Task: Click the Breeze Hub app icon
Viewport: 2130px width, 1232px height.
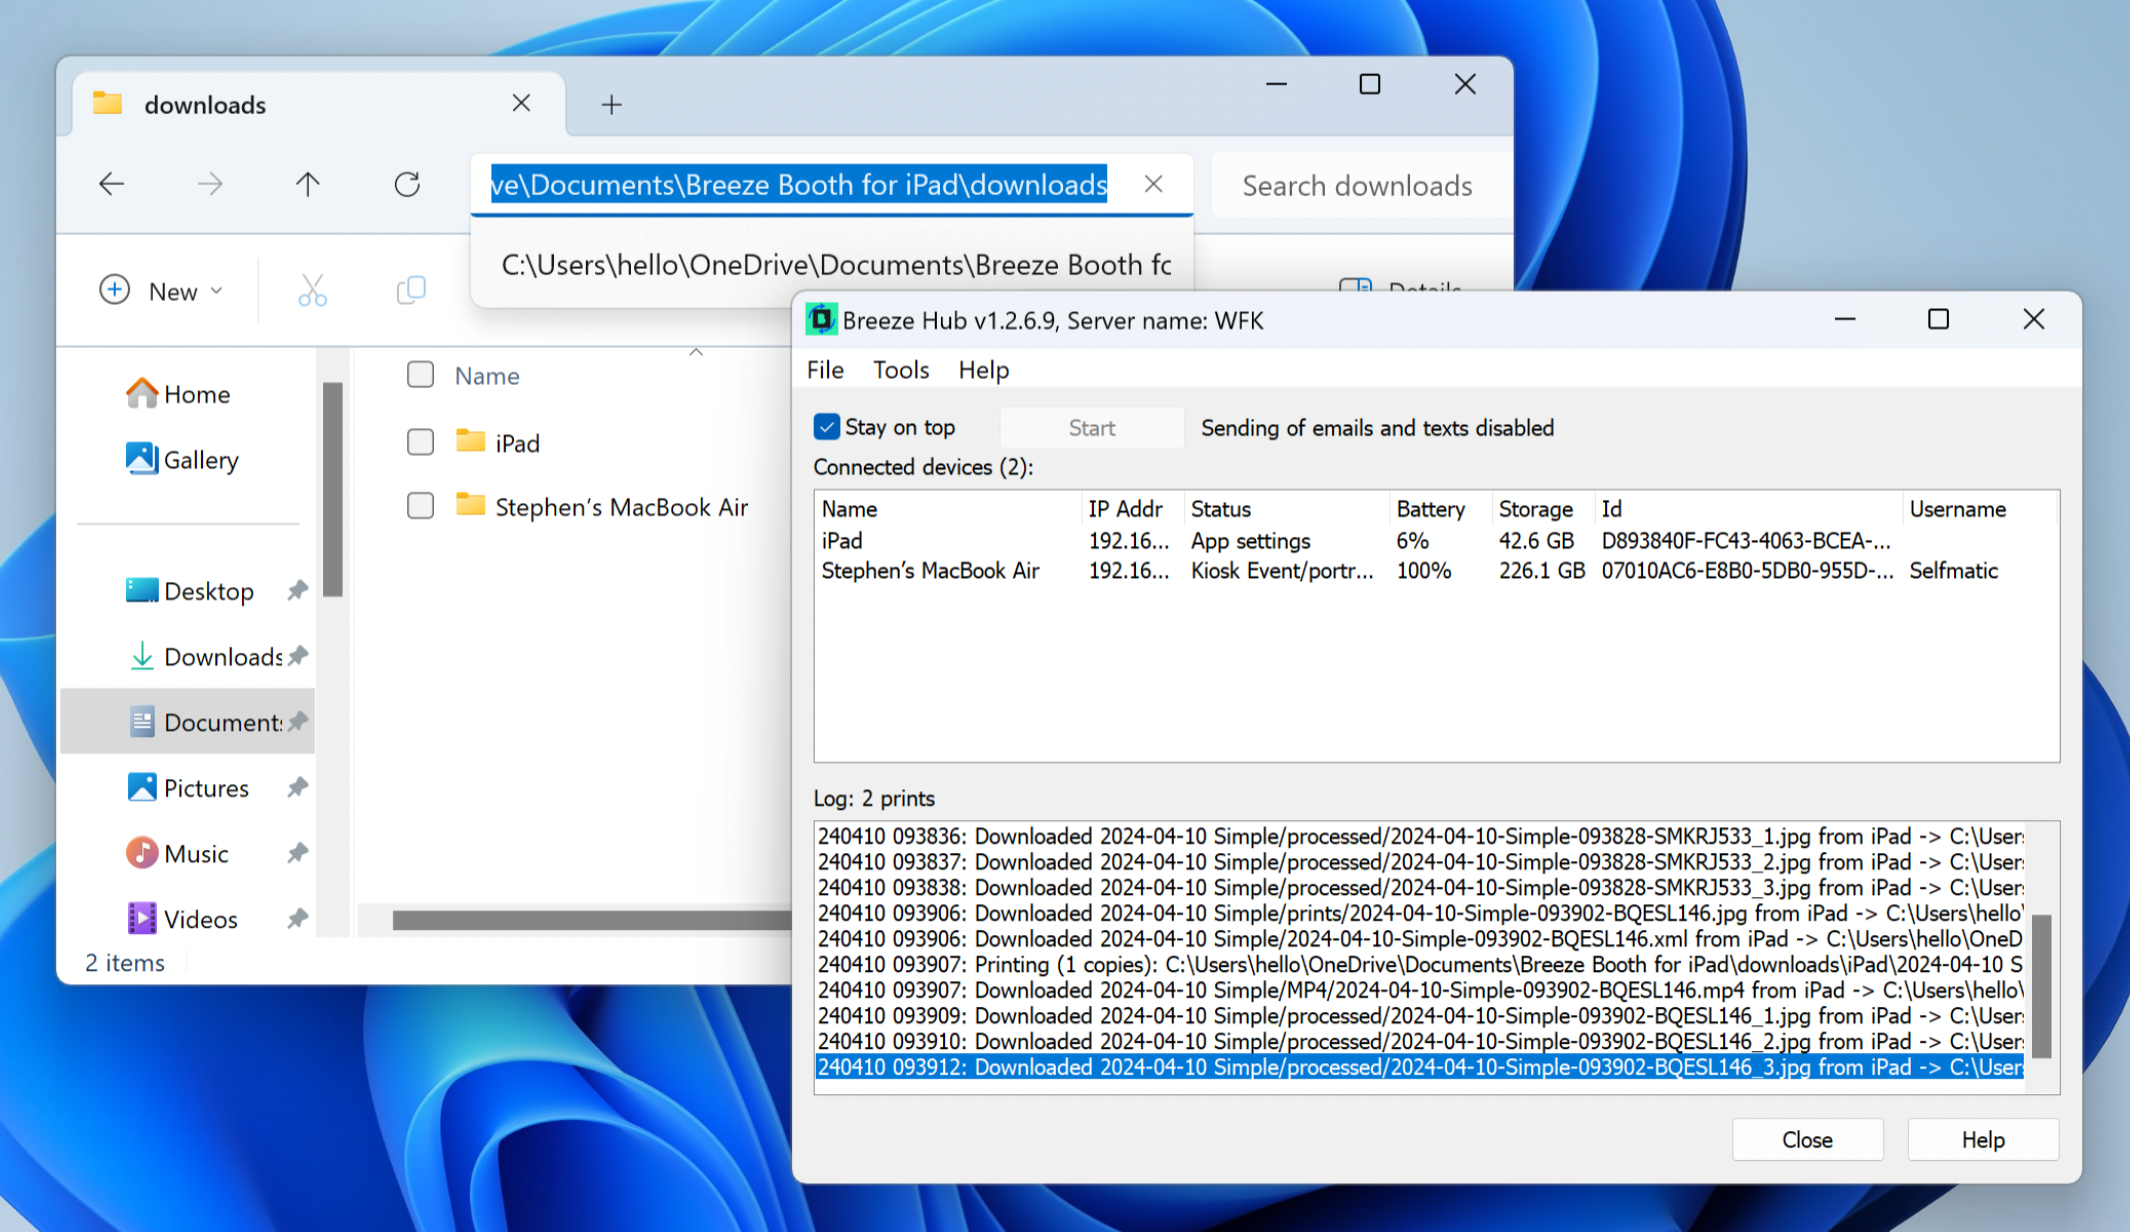Action: [x=821, y=320]
